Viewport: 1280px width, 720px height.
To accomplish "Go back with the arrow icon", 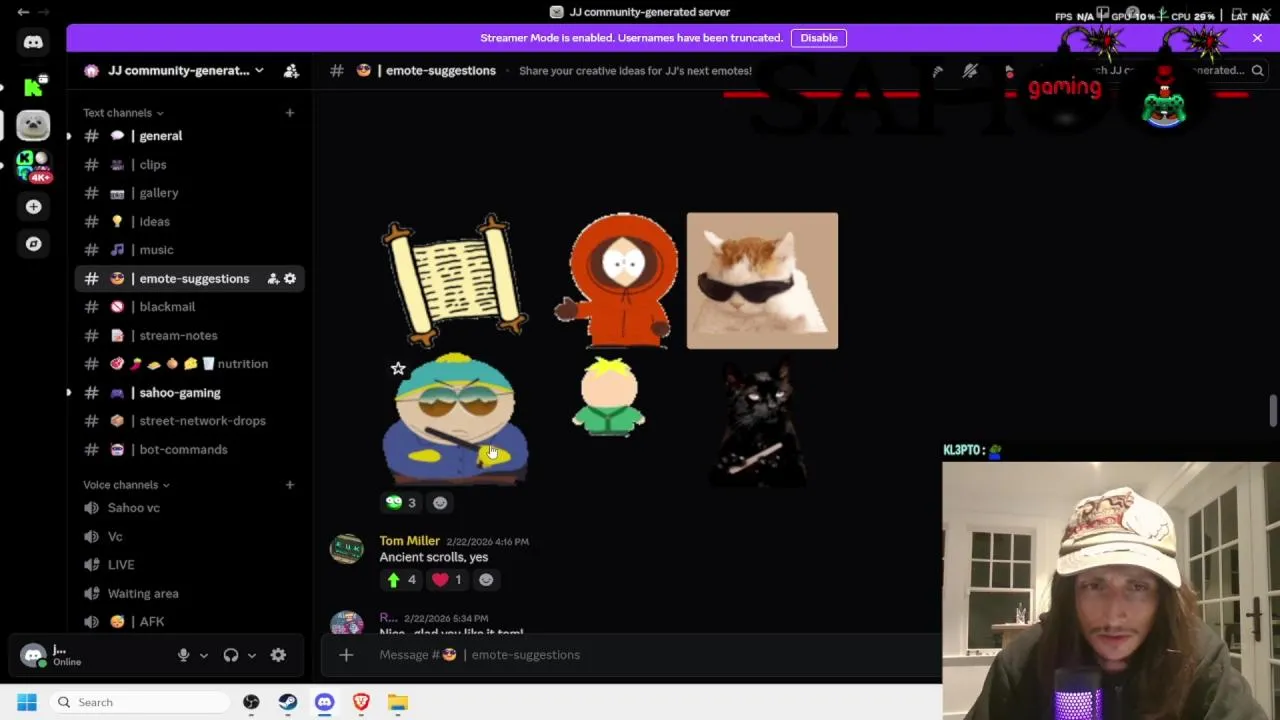I will point(23,12).
